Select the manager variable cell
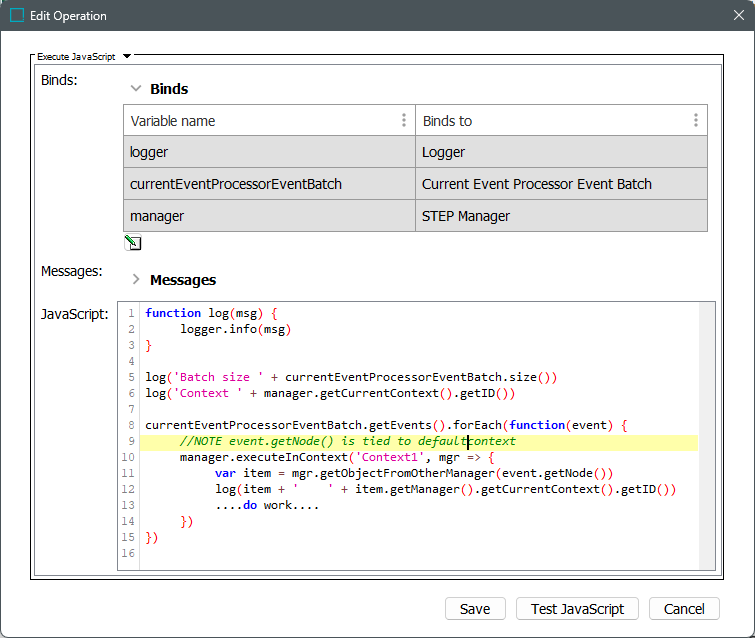This screenshot has height=638, width=755. [x=269, y=215]
